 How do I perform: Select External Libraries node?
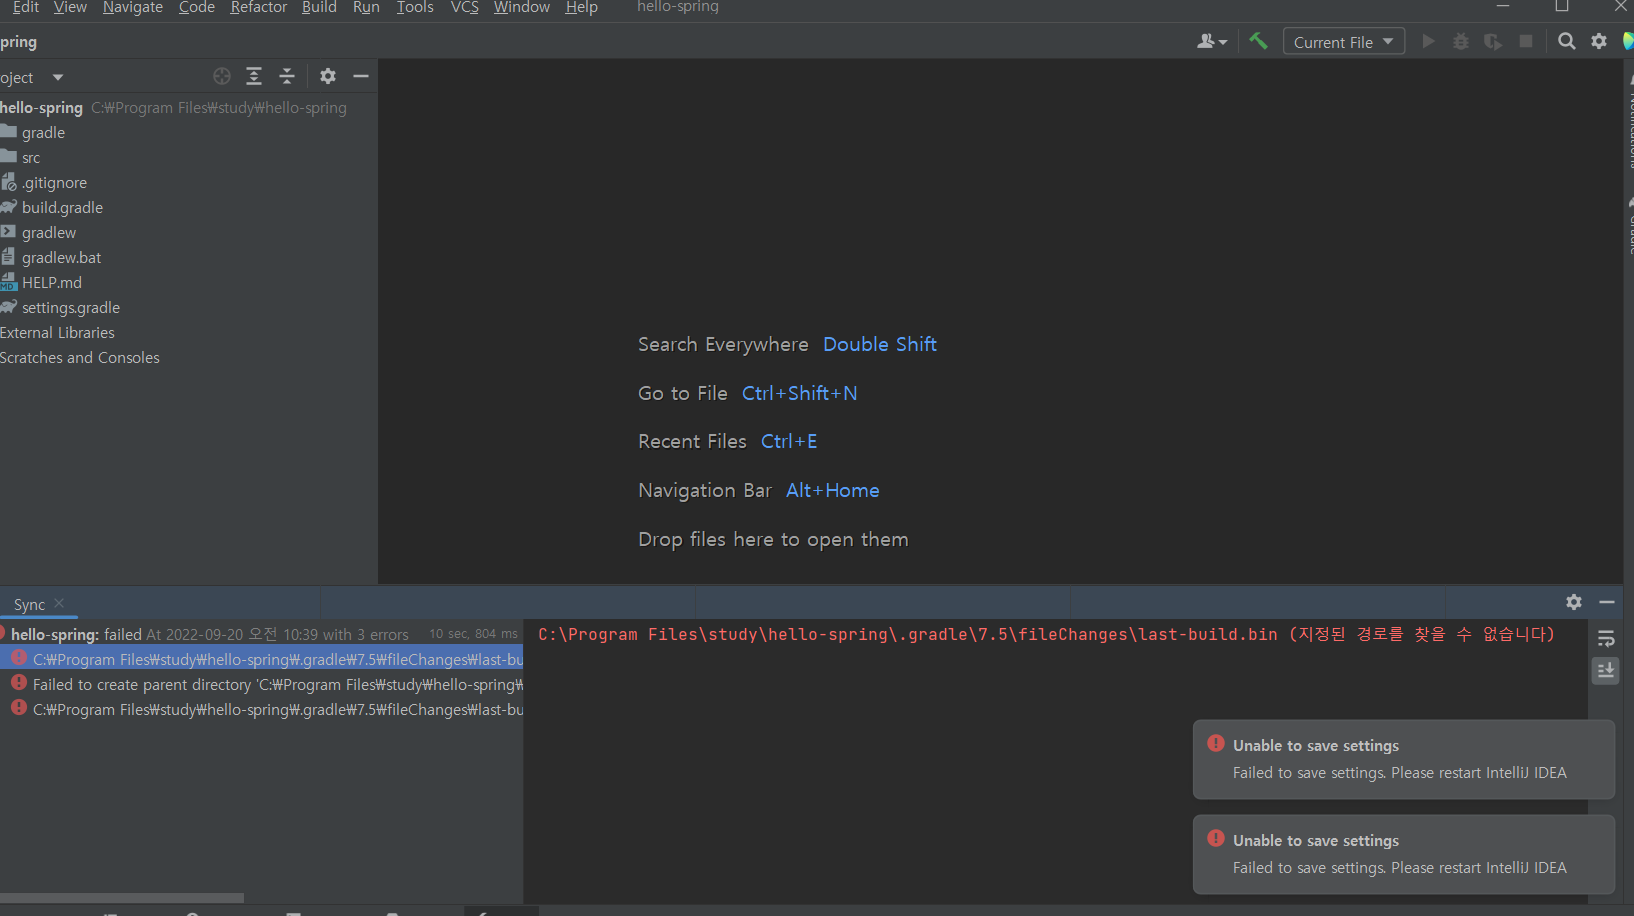click(189, 332)
